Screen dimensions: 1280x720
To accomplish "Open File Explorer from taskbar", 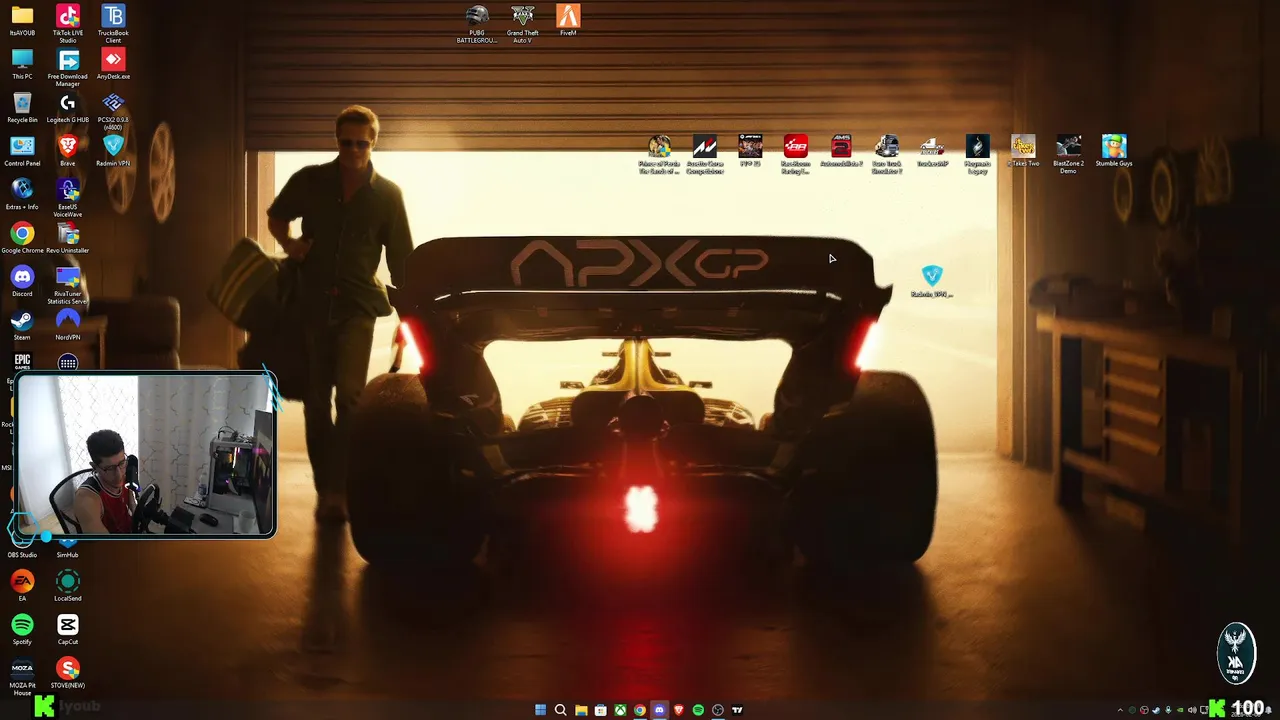I will coord(580,710).
